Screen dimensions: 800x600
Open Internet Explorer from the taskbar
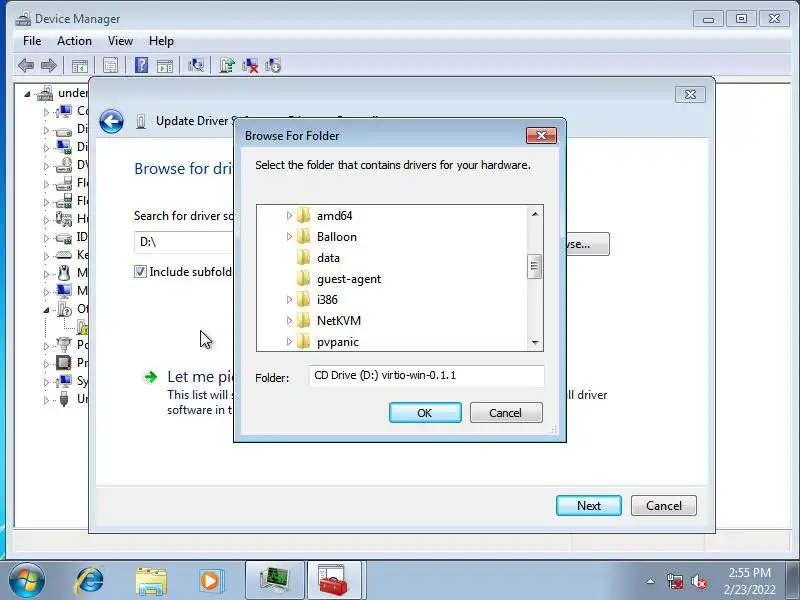point(90,581)
